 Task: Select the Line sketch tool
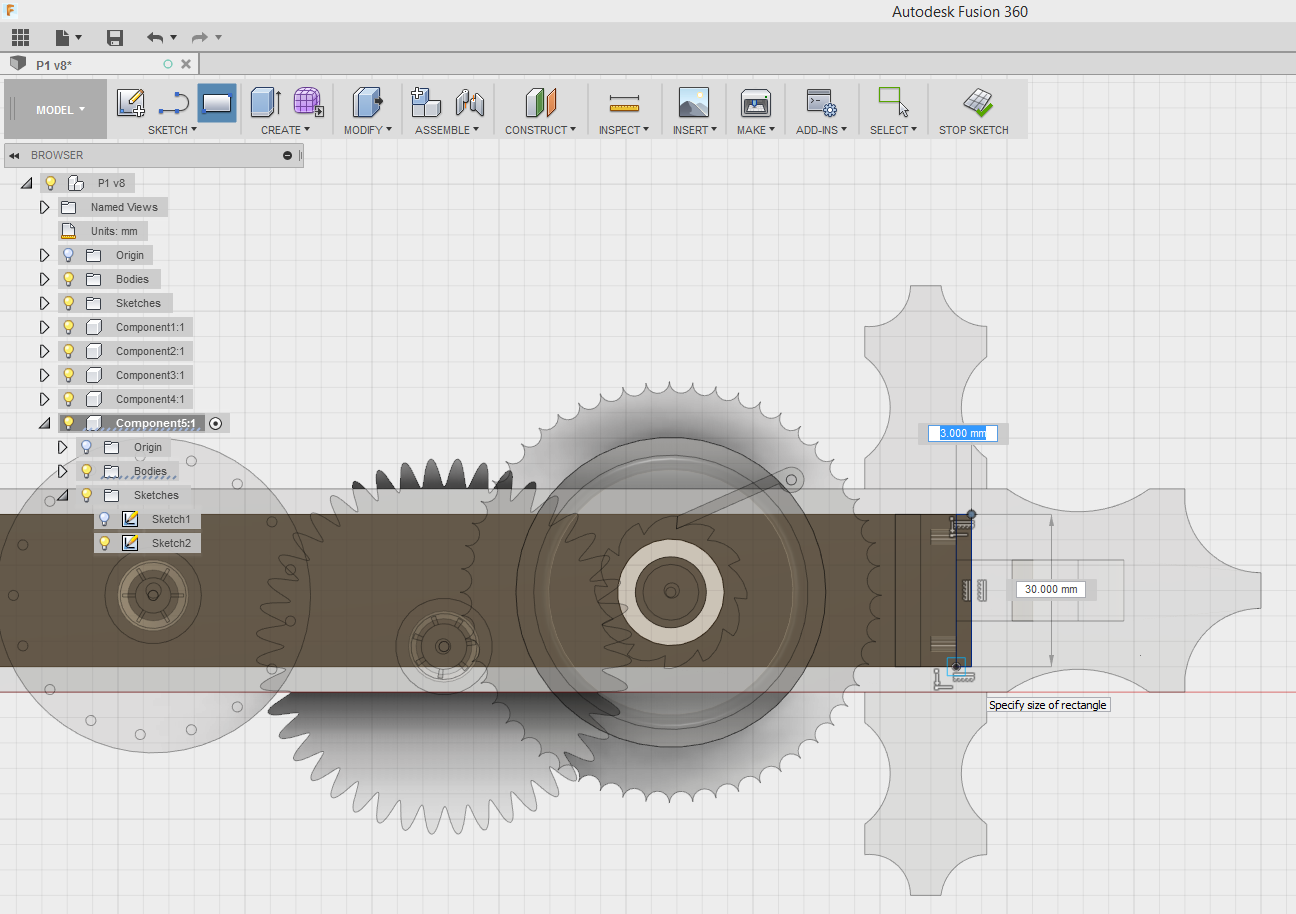pyautogui.click(x=174, y=102)
